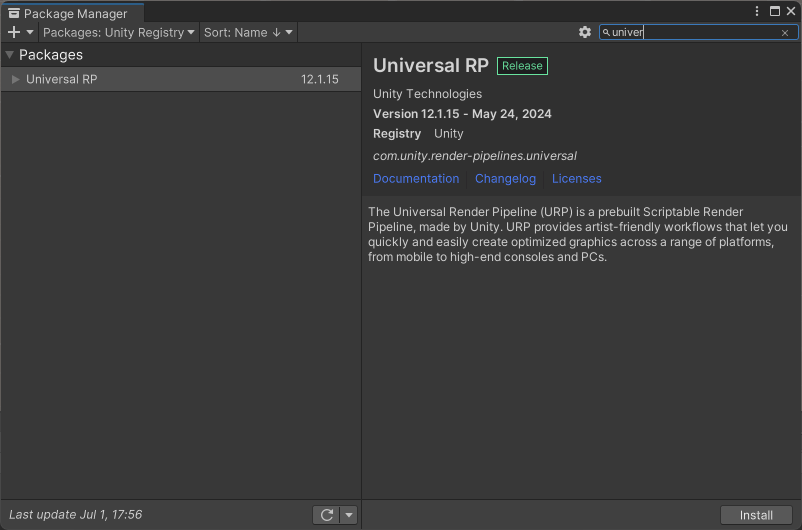Open advanced settings gear icon
Viewport: 802px width, 530px height.
point(585,32)
